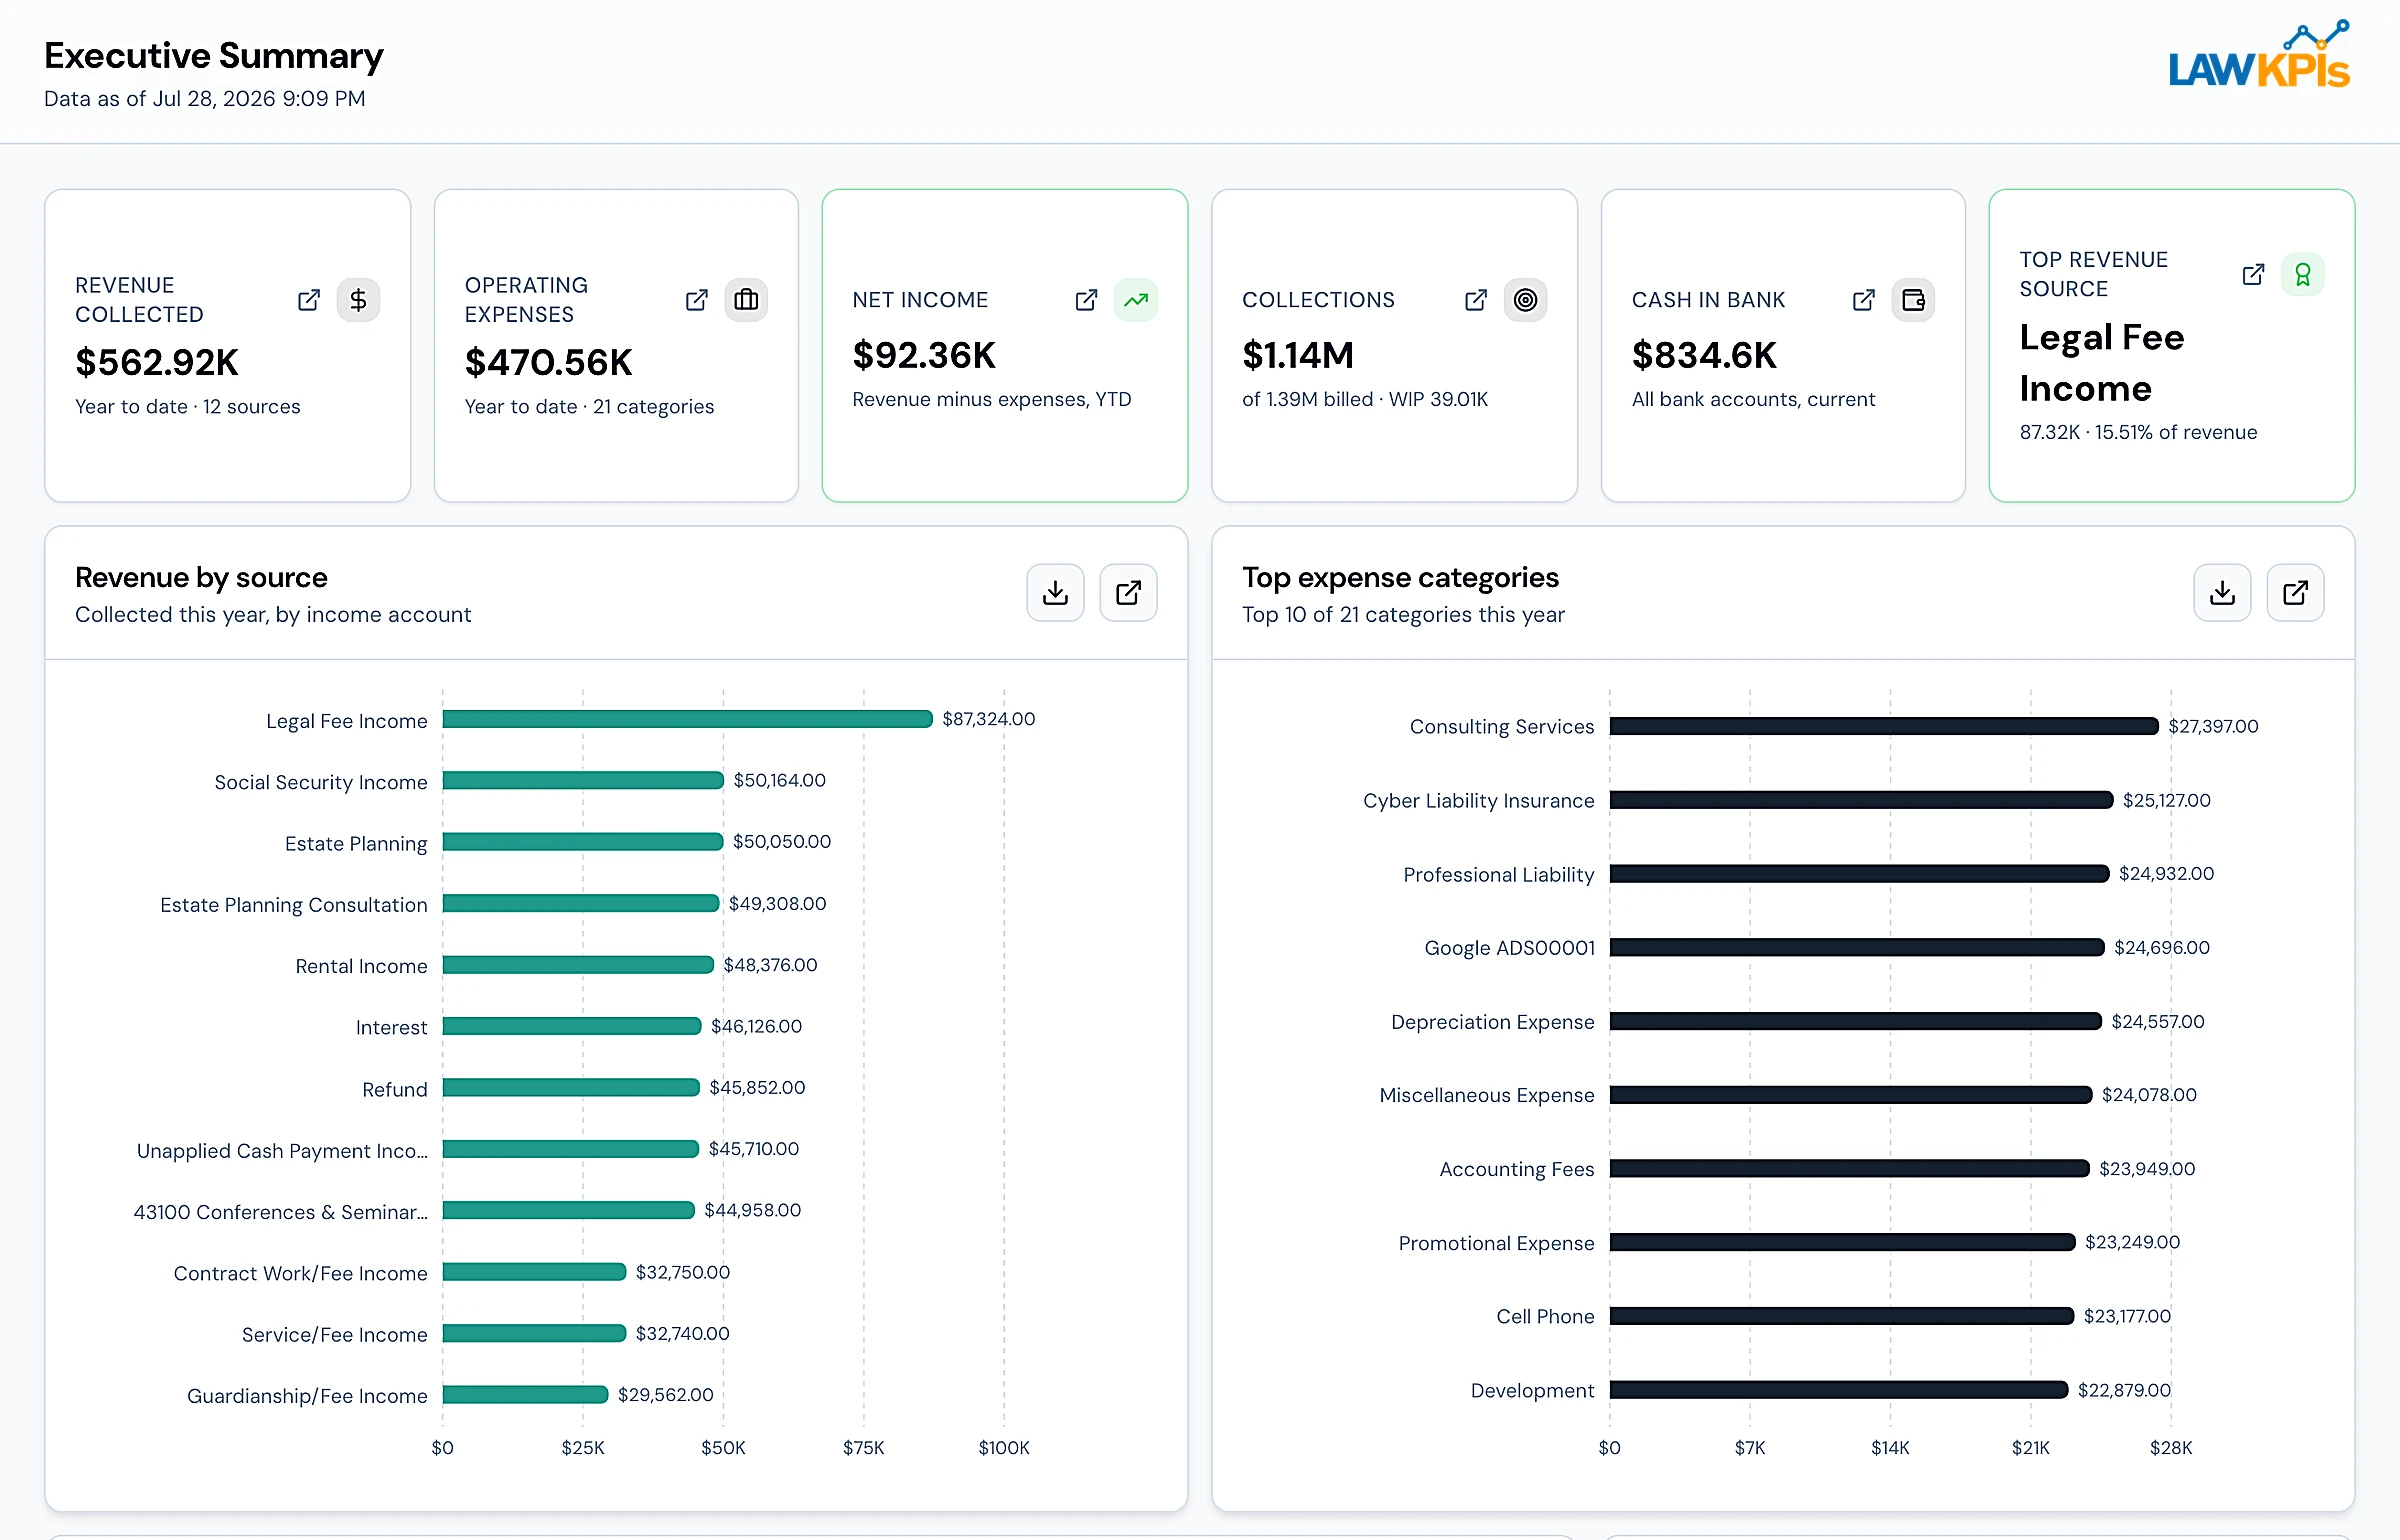
Task: Click the $1.14M collections value
Action: (1298, 355)
